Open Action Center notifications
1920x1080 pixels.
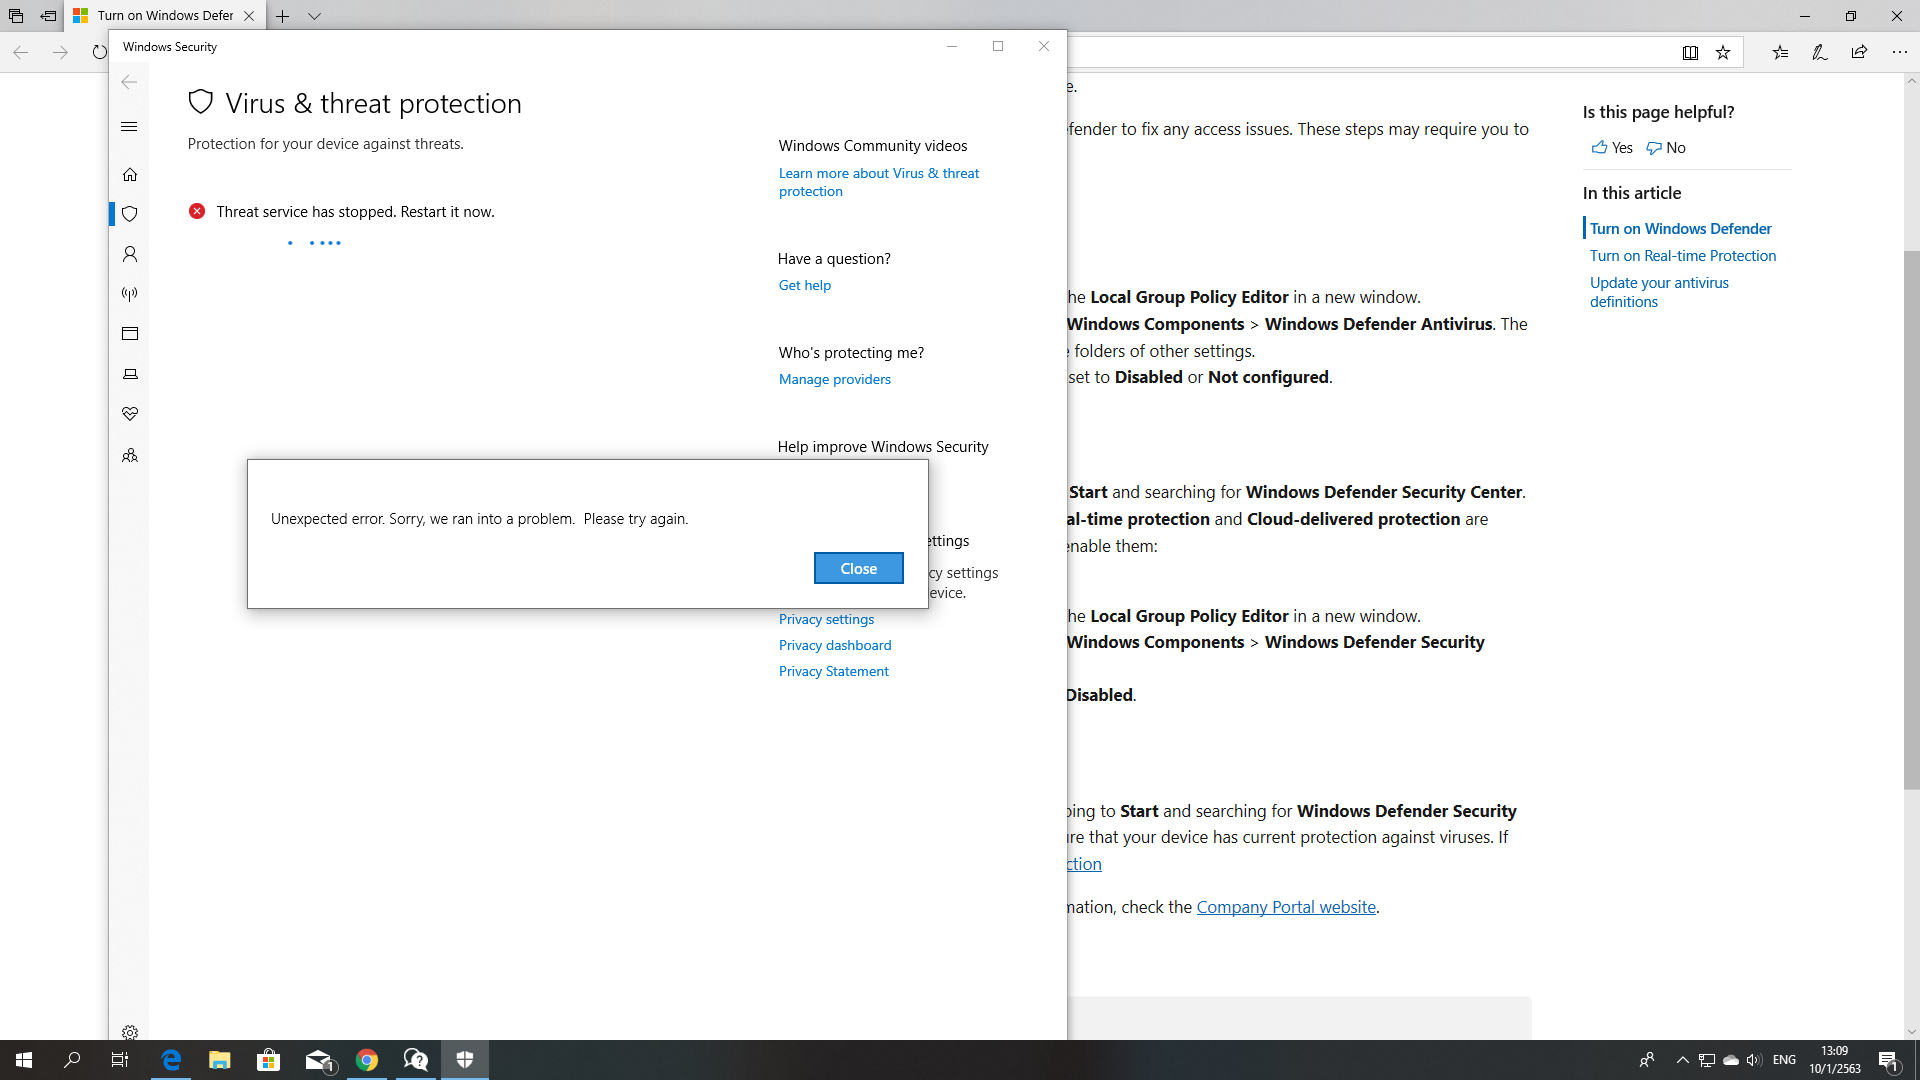point(1888,1060)
